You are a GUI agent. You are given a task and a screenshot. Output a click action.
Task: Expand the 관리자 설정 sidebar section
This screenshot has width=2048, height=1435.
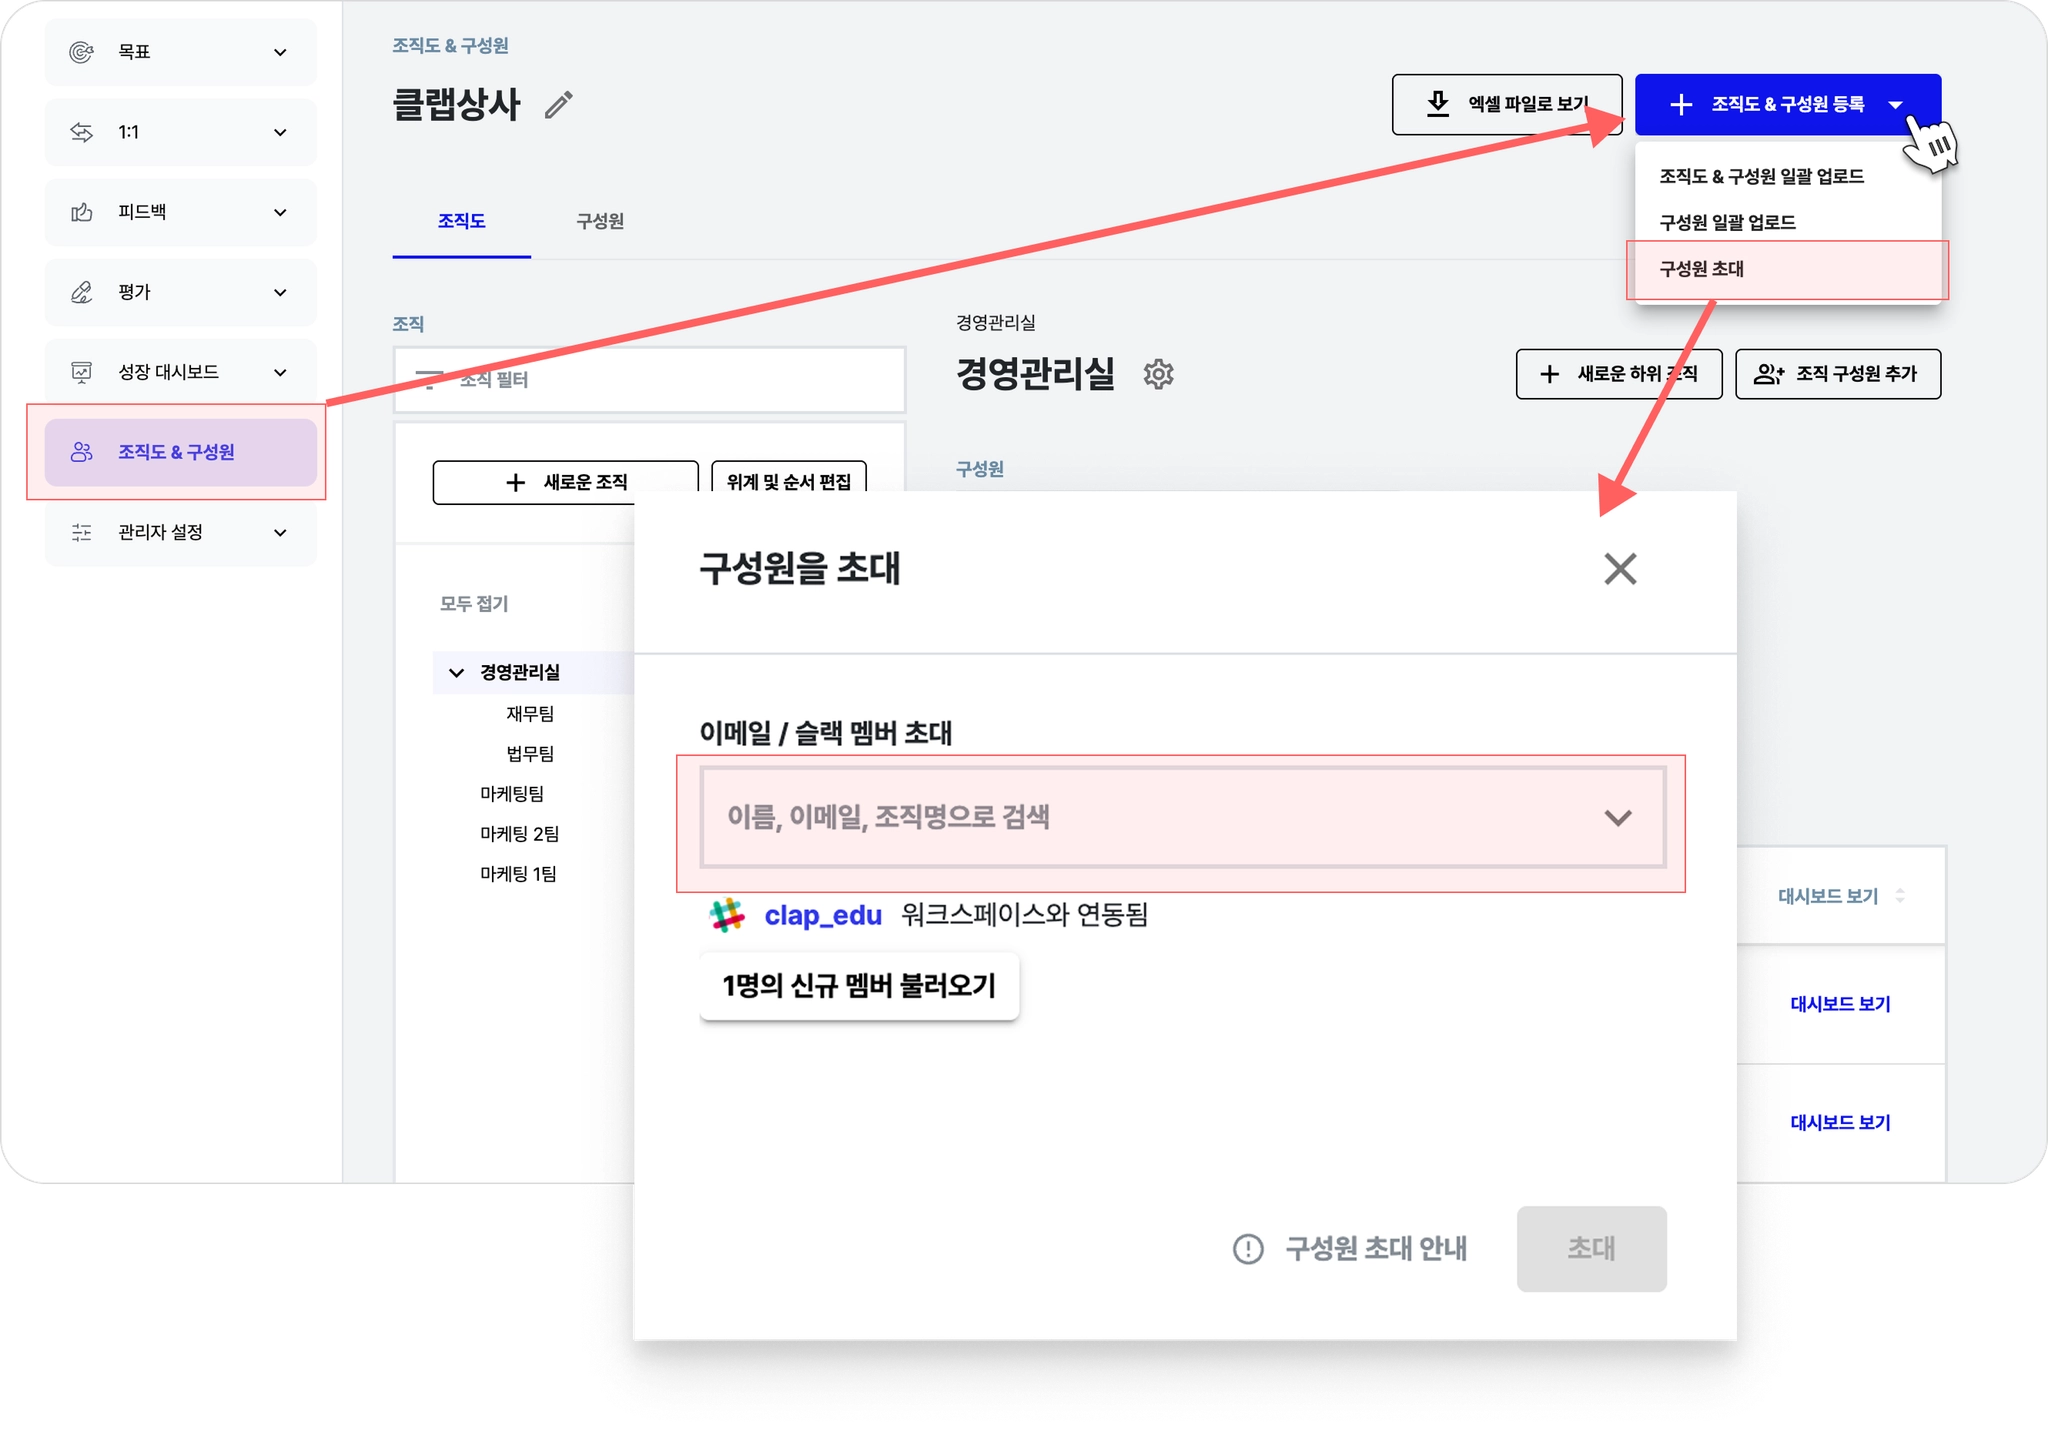280,532
